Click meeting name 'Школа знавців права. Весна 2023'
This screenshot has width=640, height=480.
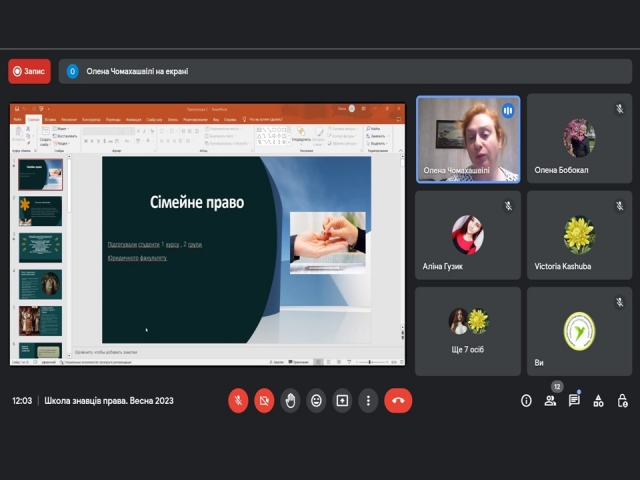coord(109,401)
